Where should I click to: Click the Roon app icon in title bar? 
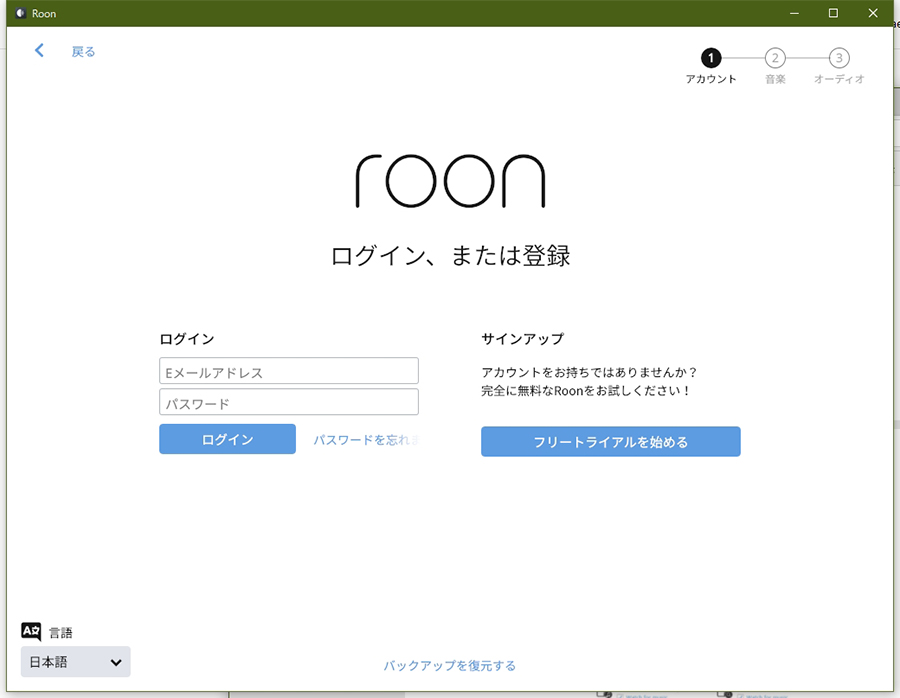(x=19, y=13)
